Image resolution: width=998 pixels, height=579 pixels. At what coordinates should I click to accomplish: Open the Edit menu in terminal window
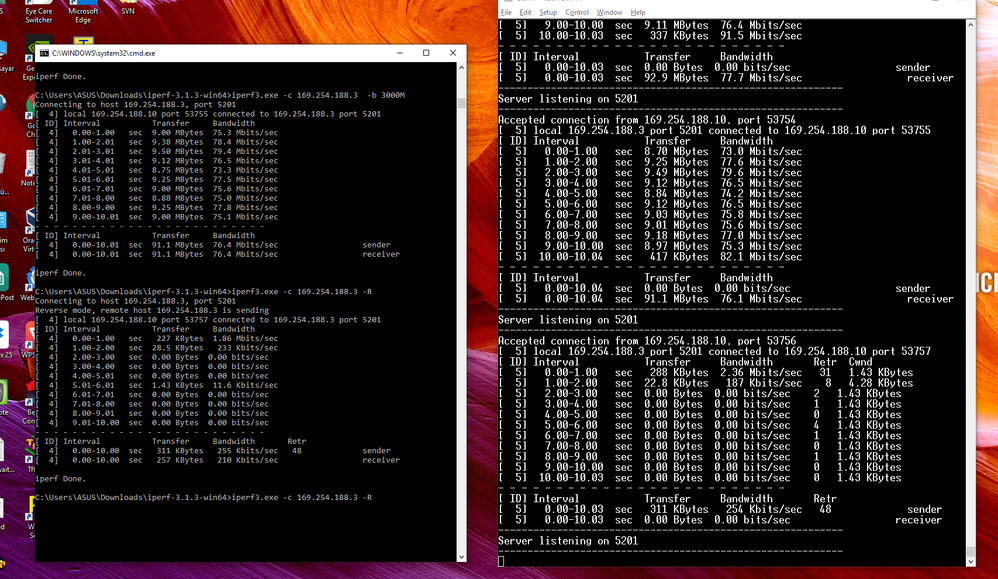[525, 12]
